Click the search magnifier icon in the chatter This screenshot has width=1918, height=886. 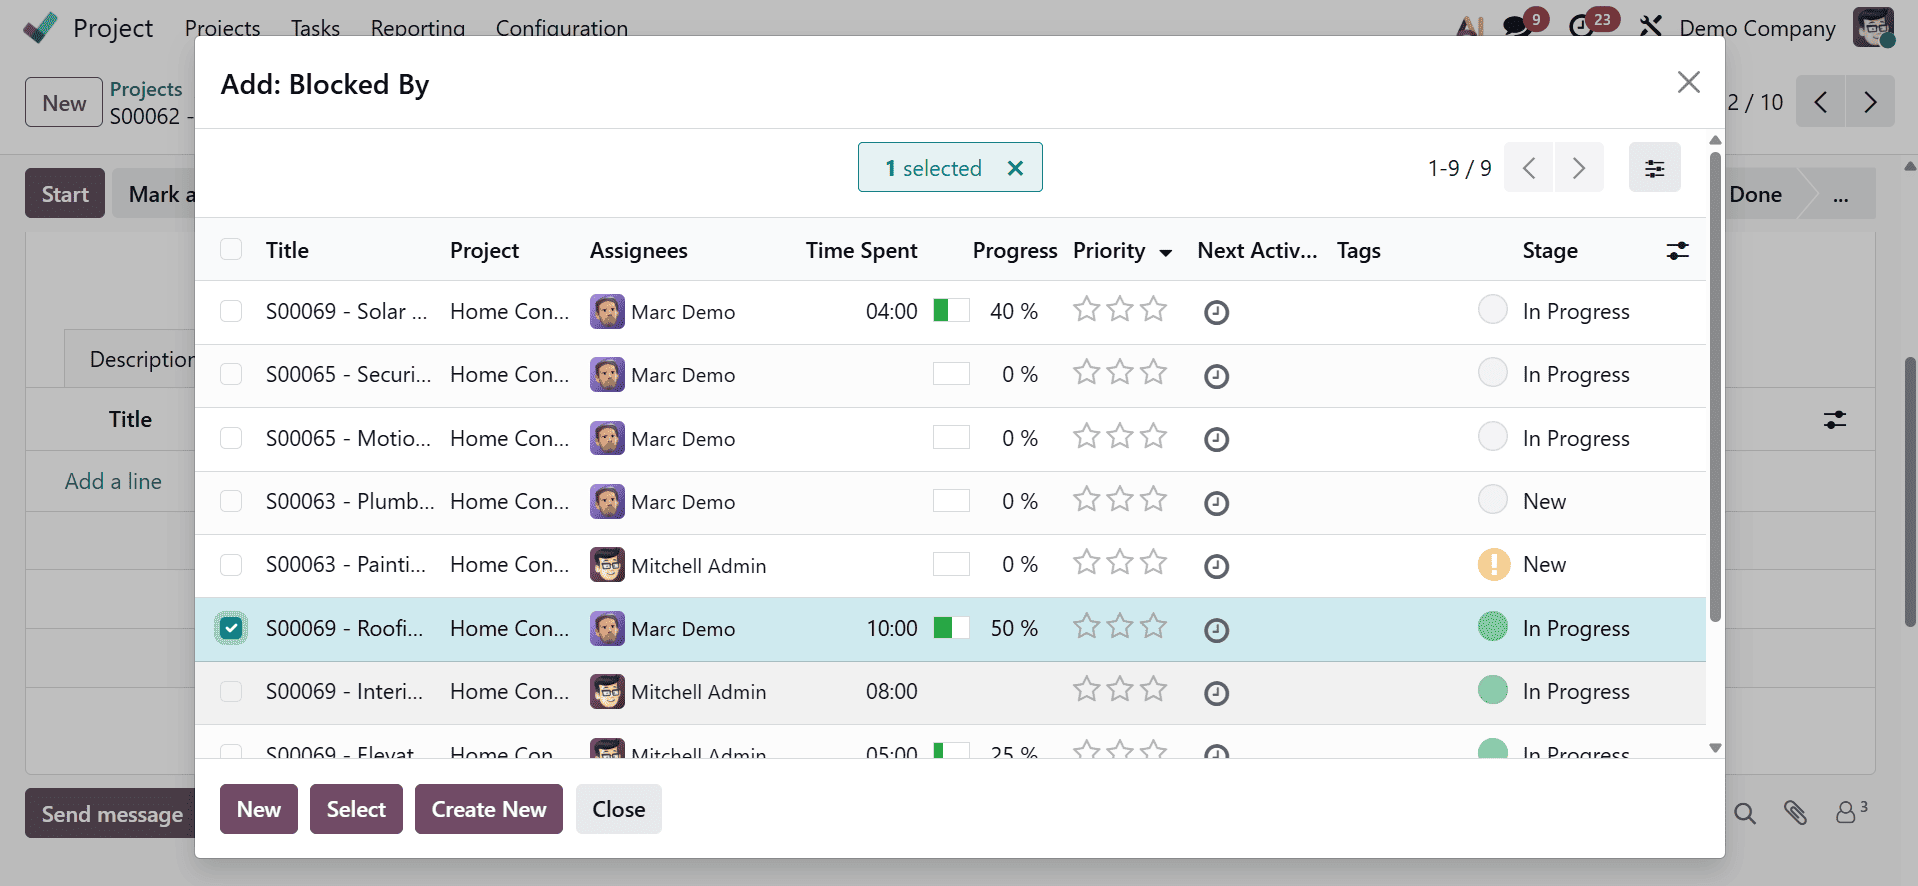click(1744, 813)
